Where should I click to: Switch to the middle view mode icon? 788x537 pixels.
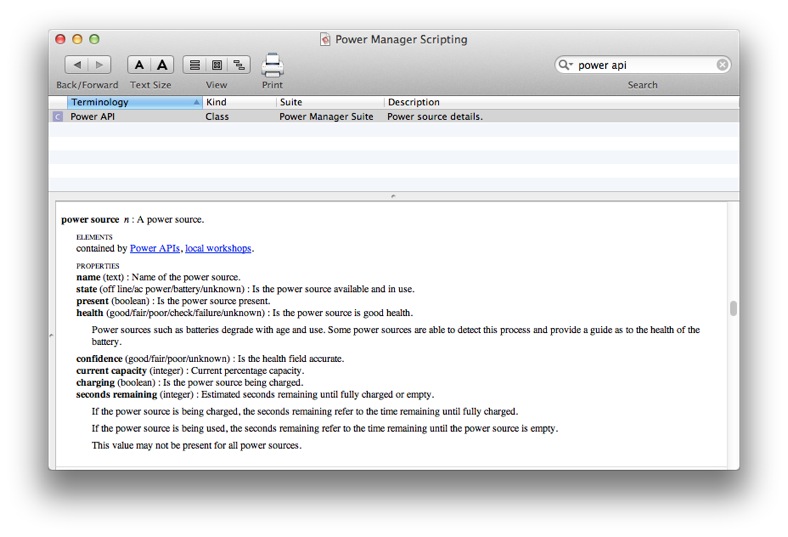click(x=217, y=65)
